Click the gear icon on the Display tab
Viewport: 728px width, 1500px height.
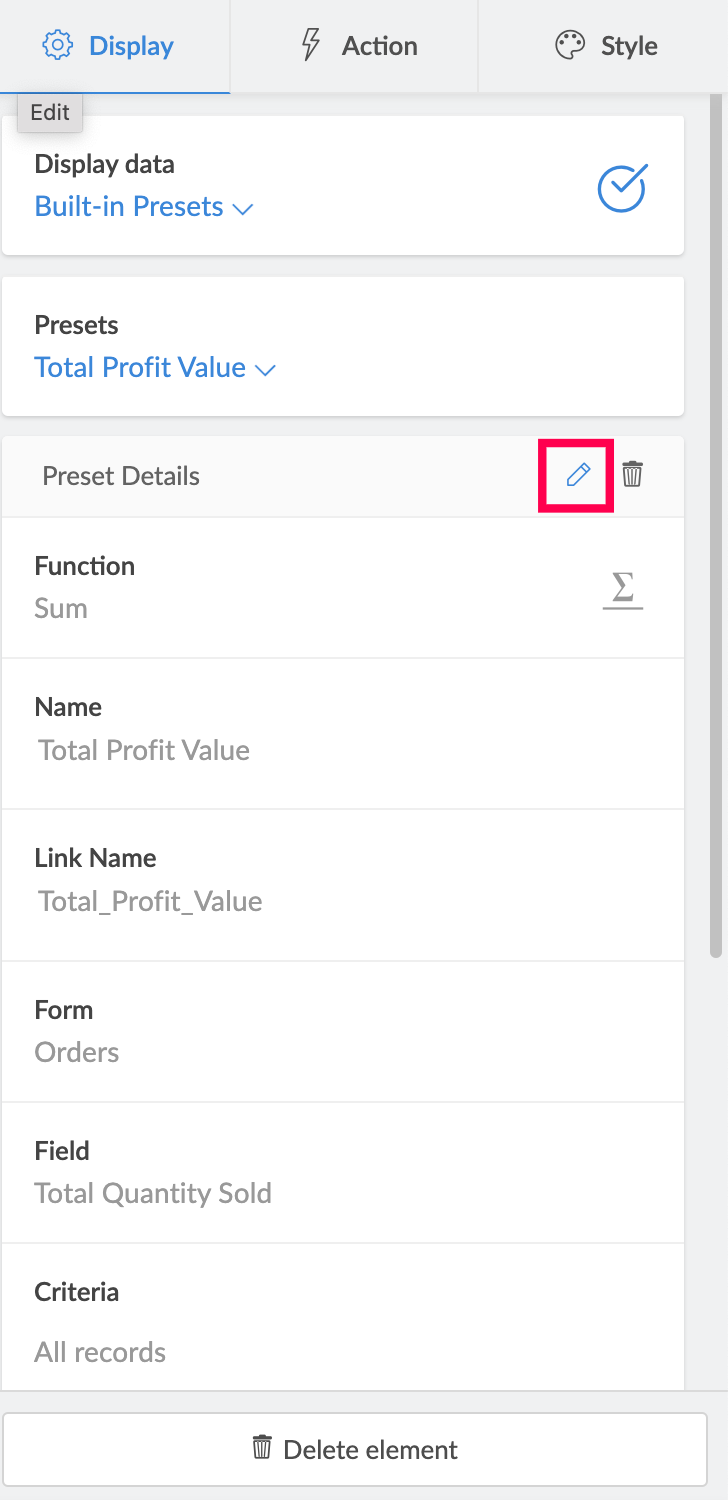pos(58,45)
